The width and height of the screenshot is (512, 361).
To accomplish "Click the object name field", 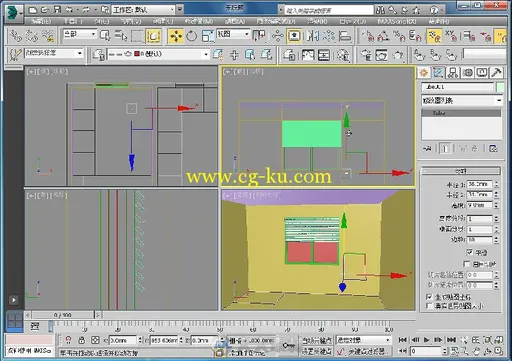I will [458, 87].
